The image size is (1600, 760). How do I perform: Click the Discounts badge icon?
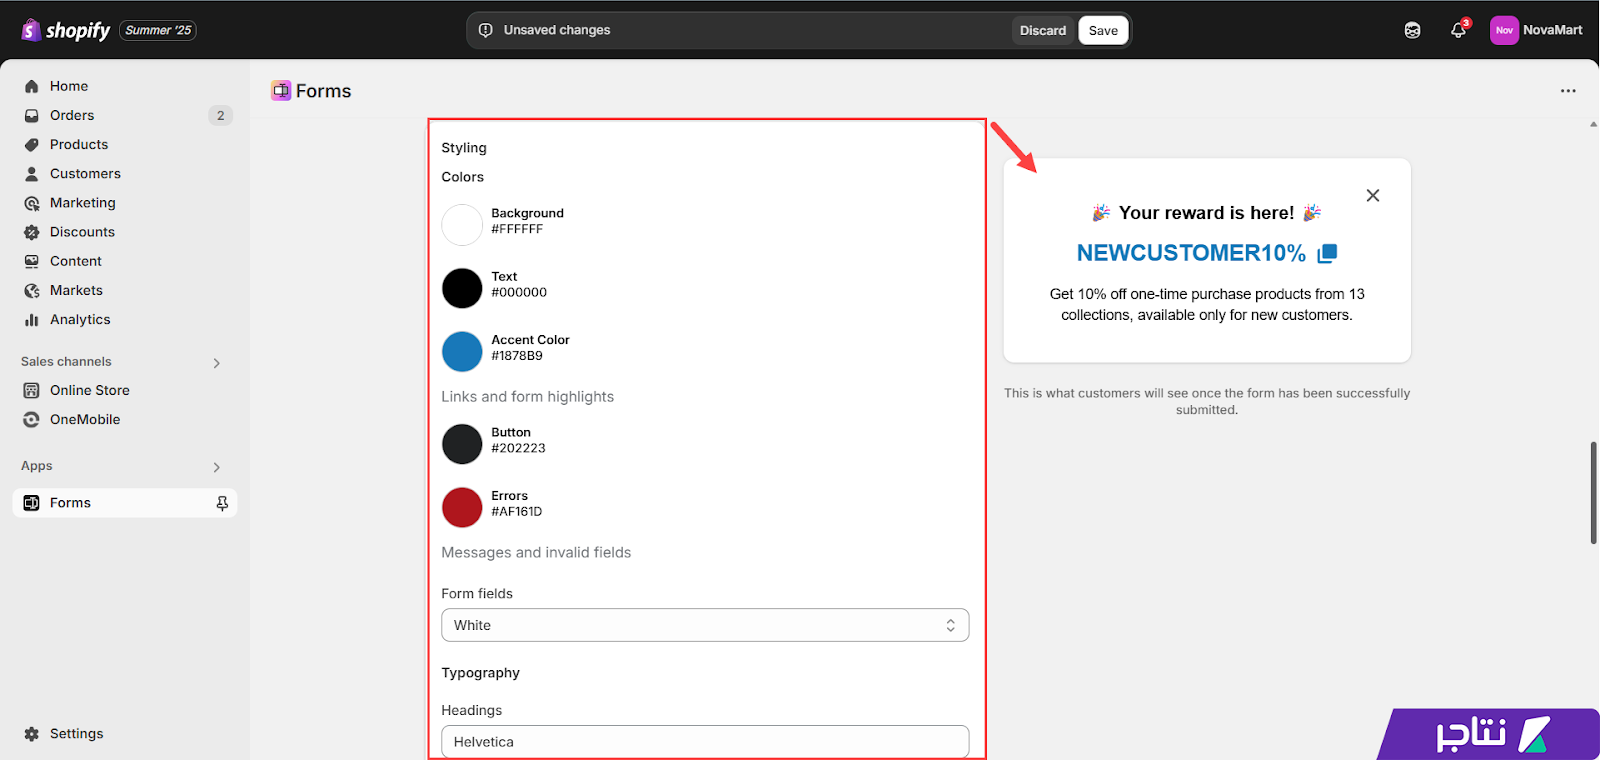(32, 232)
